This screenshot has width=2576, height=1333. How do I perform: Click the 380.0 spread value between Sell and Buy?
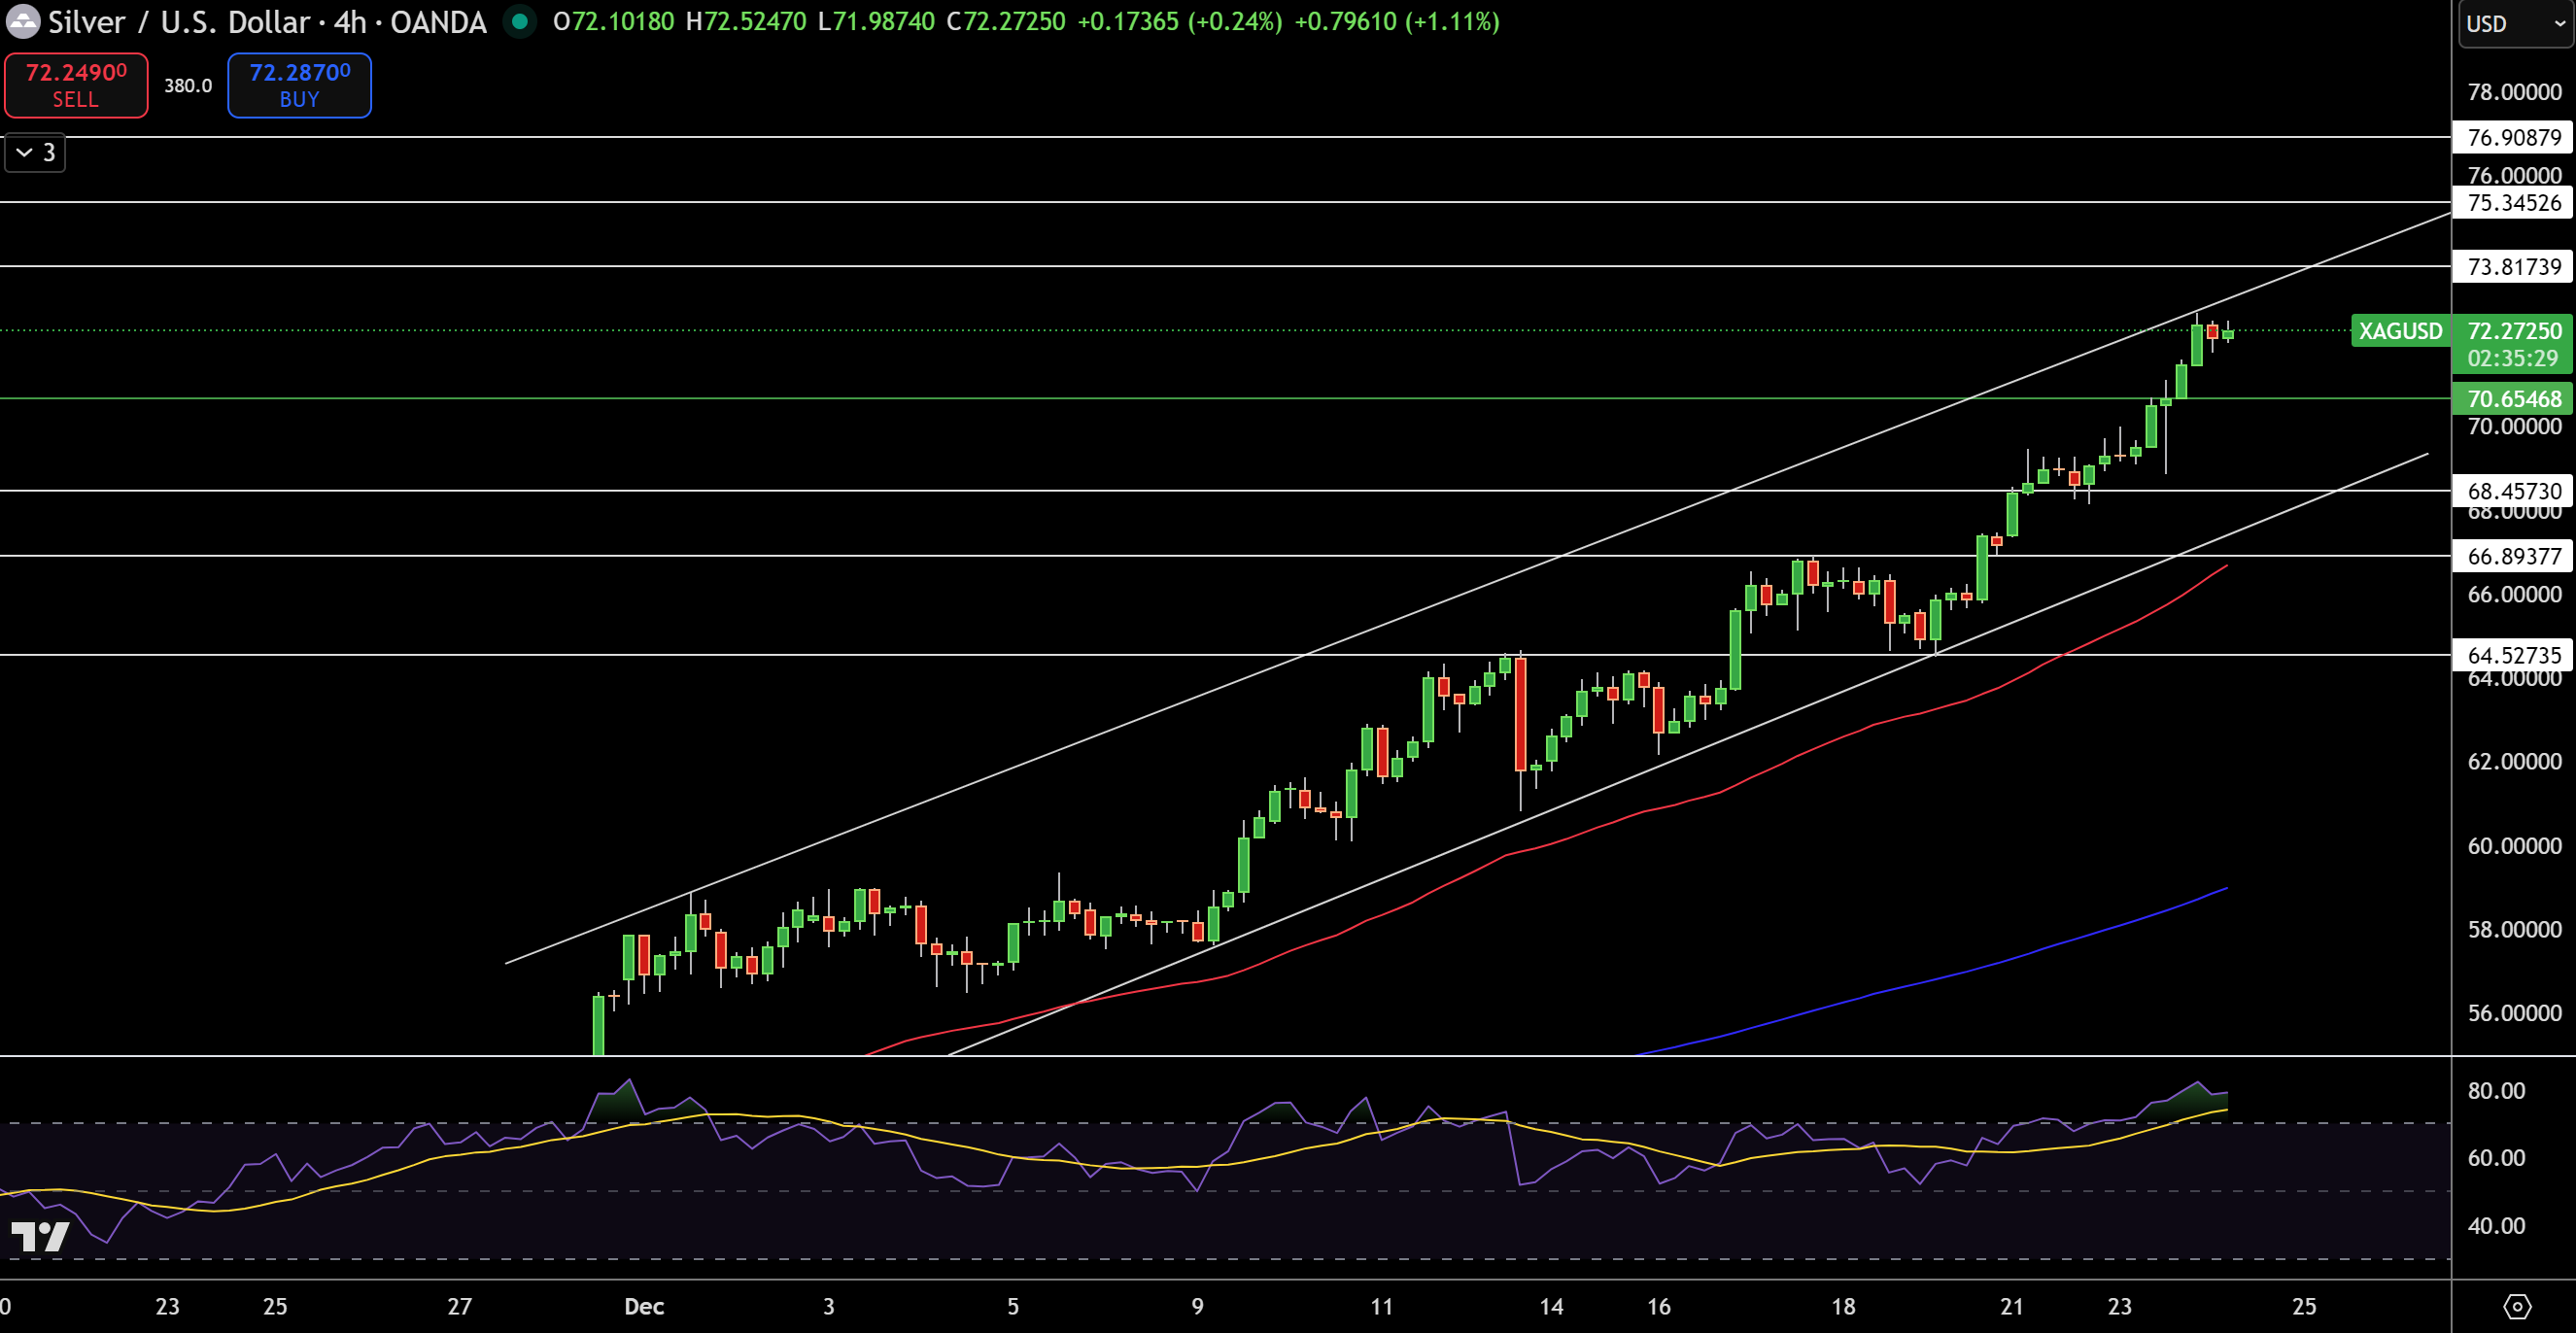pyautogui.click(x=187, y=86)
